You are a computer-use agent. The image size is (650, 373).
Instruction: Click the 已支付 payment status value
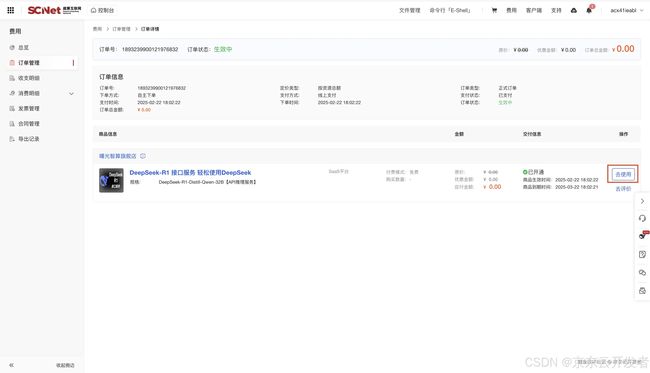[x=505, y=95]
